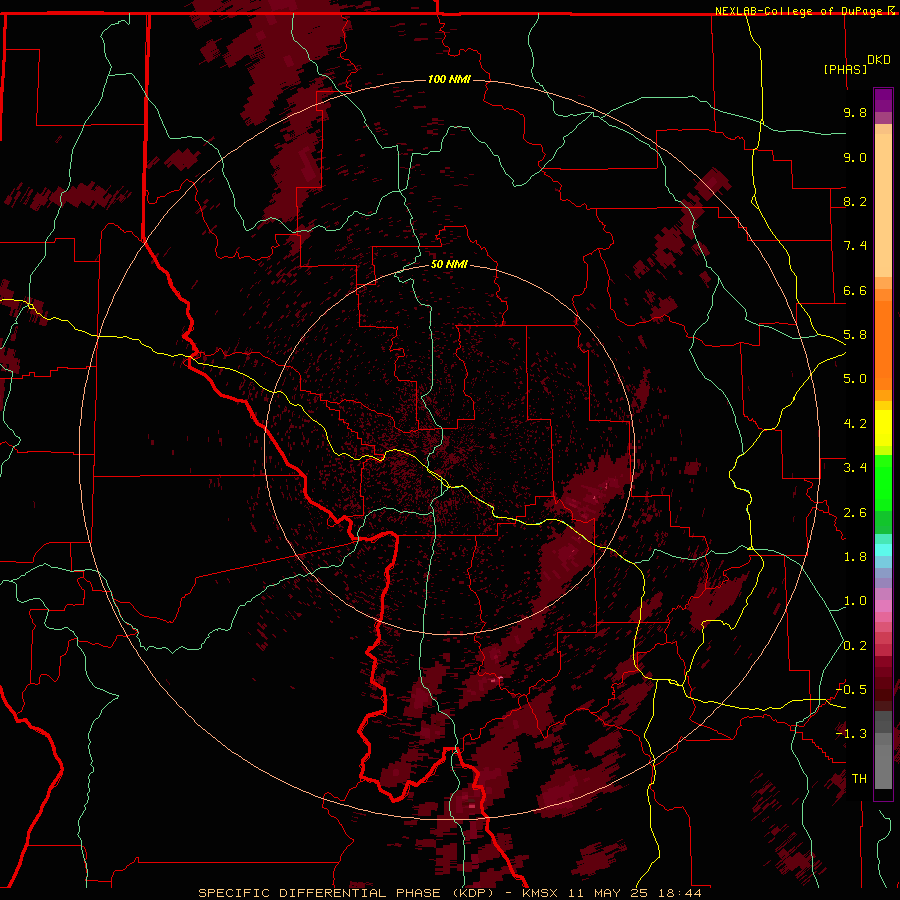Click the 3.4 scale value

[x=855, y=468]
